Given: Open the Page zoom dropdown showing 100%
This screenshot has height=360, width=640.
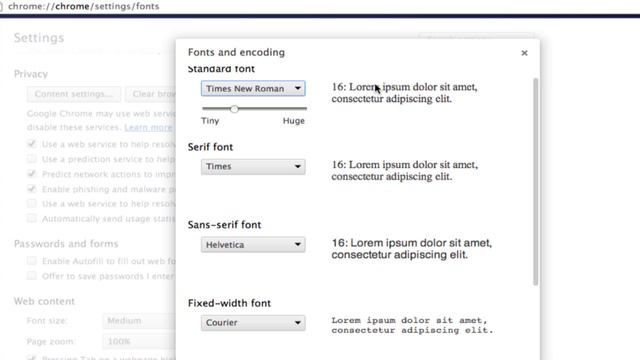Looking at the screenshot, I should click(139, 341).
